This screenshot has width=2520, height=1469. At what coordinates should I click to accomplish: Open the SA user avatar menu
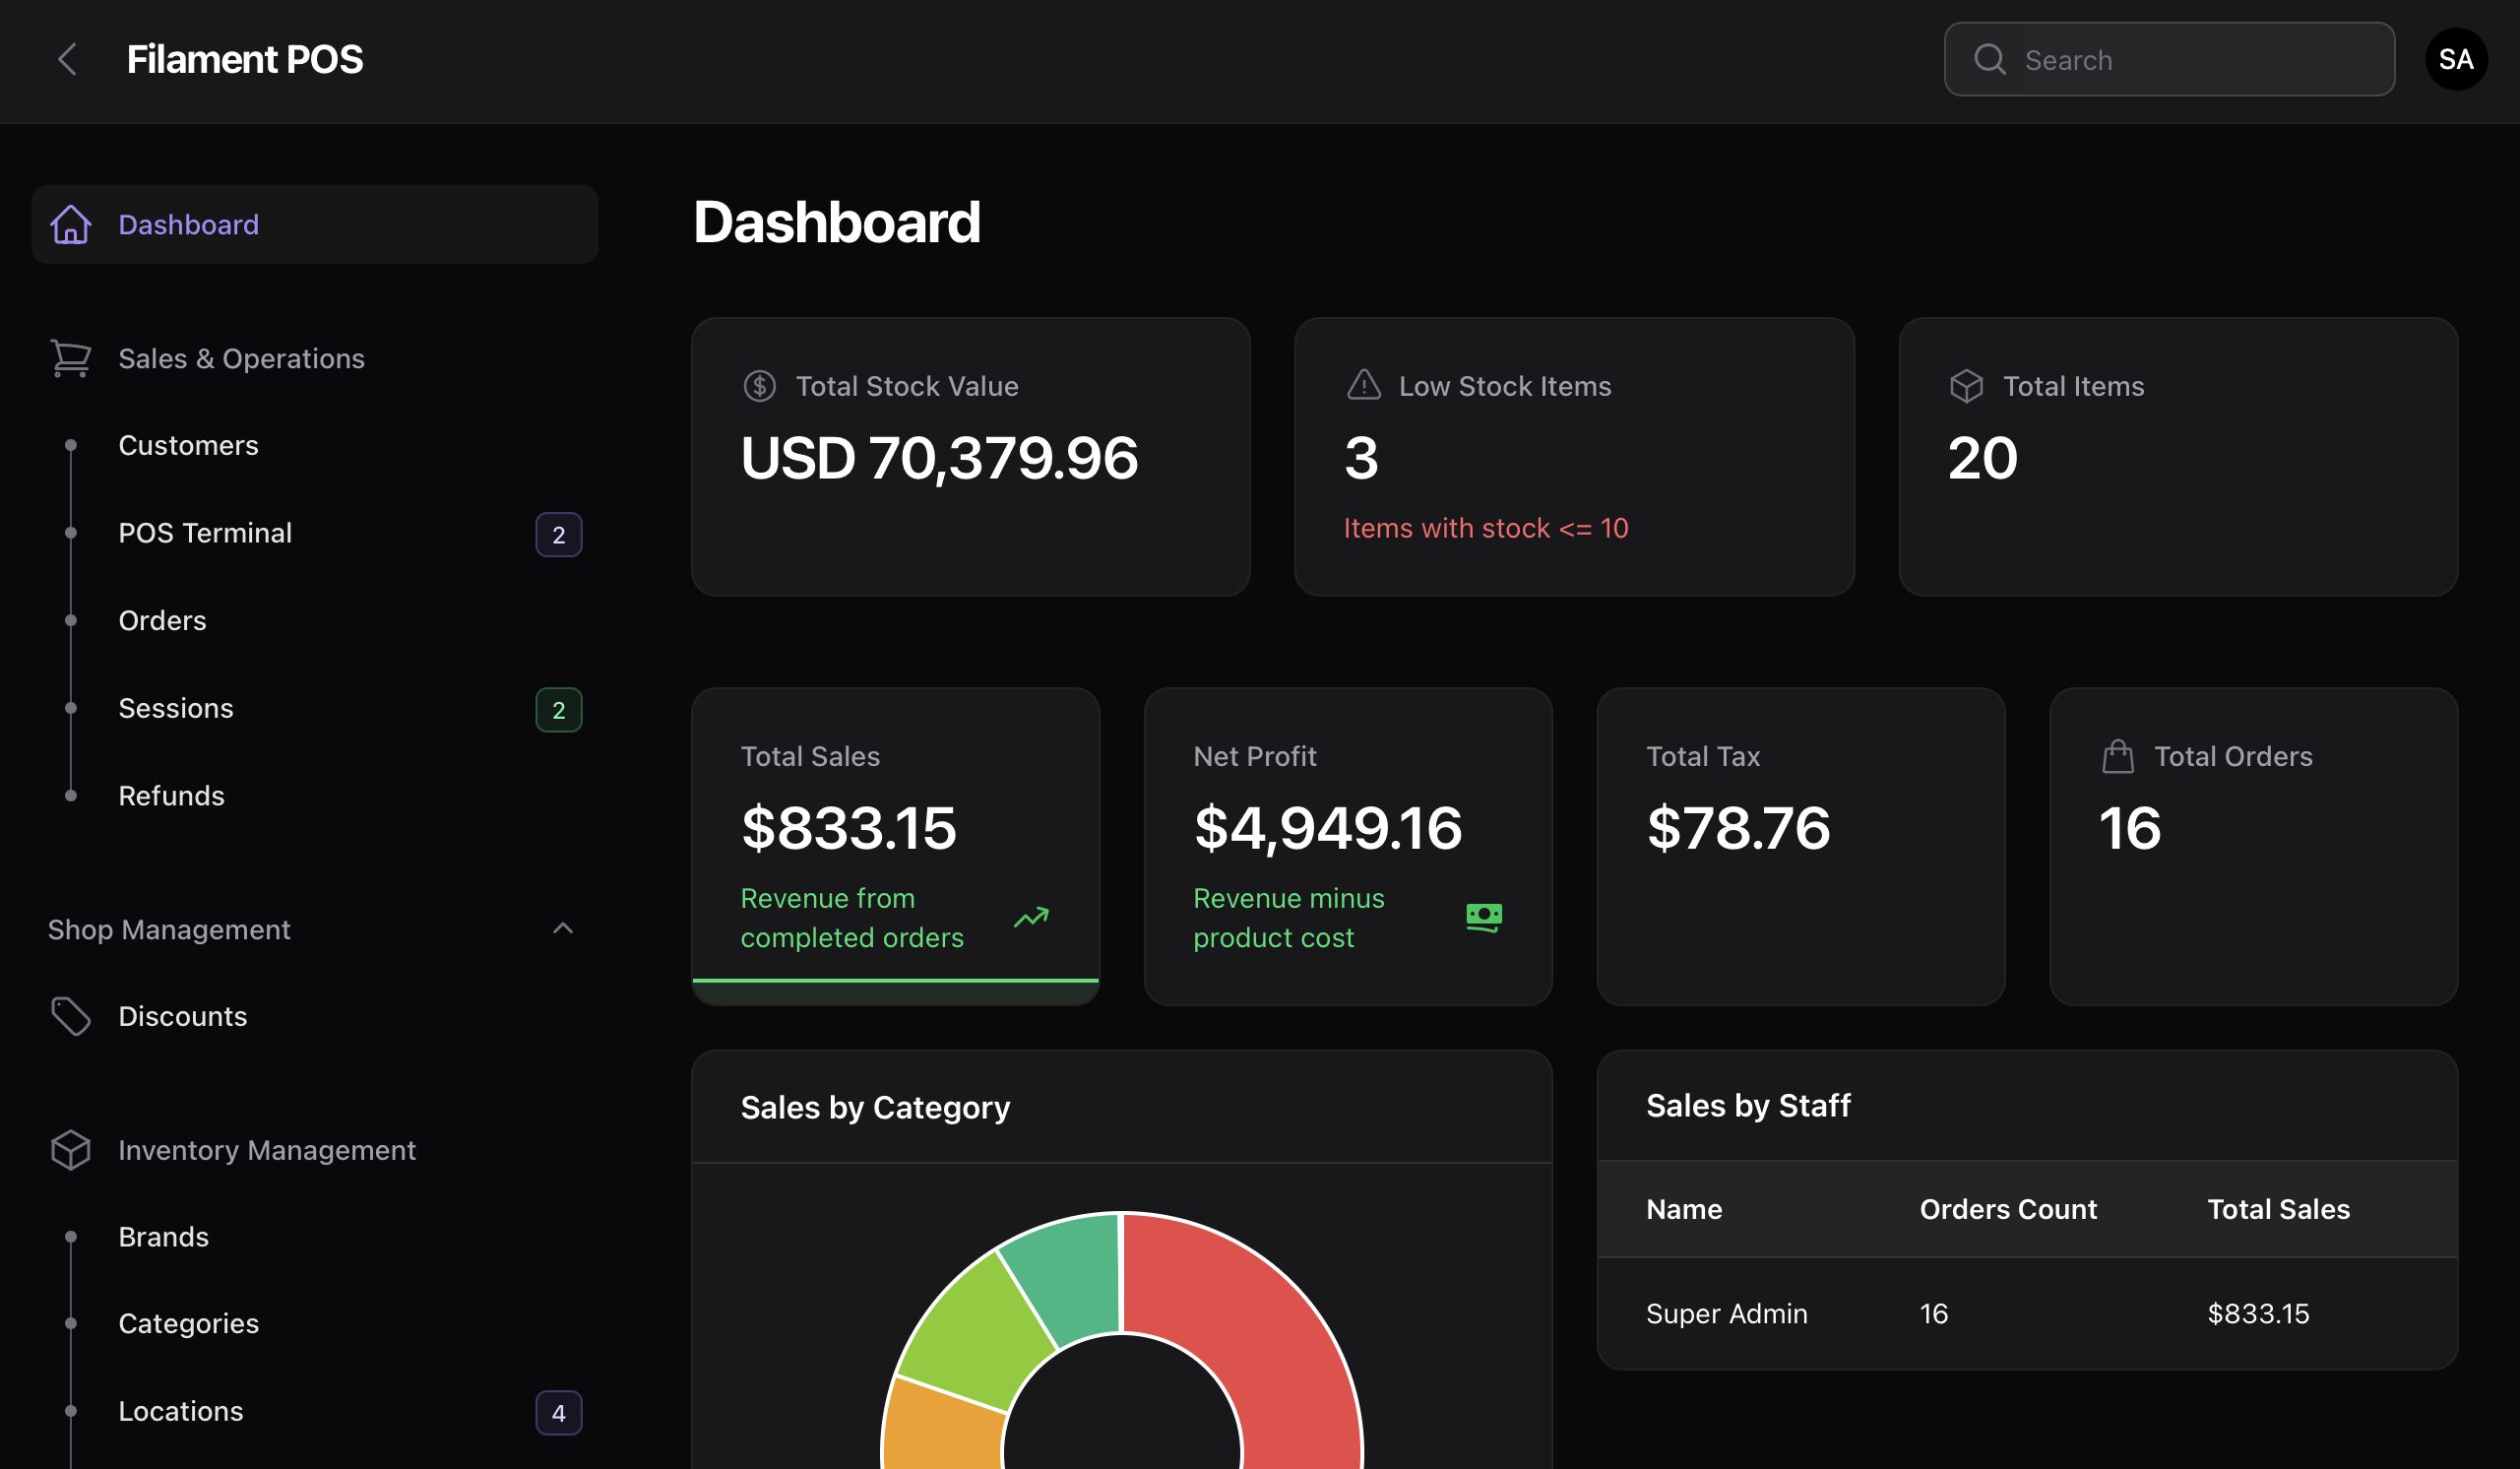[2455, 59]
